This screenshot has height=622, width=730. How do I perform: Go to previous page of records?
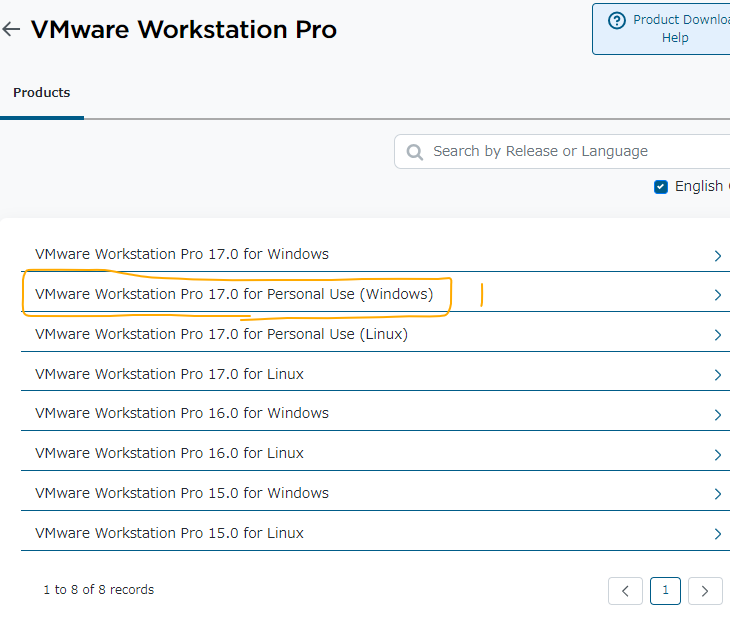pos(625,591)
